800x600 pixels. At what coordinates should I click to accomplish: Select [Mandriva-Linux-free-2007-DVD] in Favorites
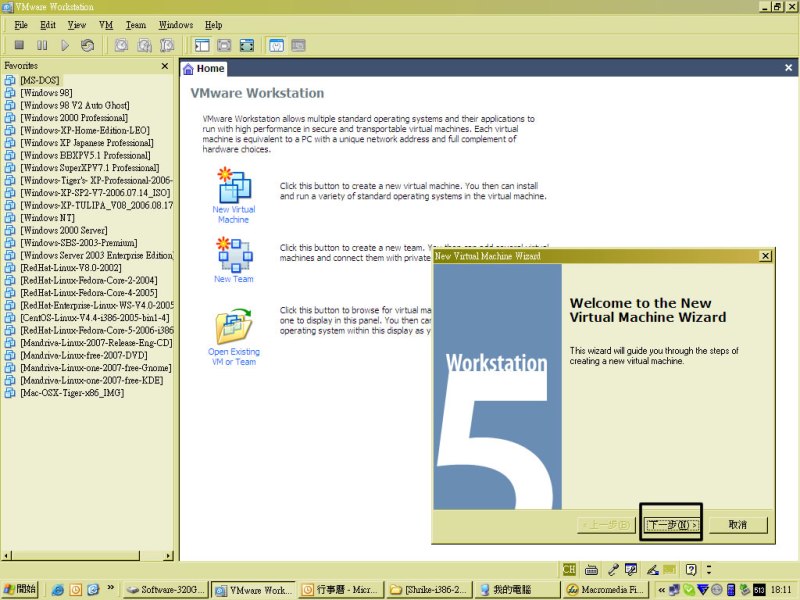tap(84, 355)
